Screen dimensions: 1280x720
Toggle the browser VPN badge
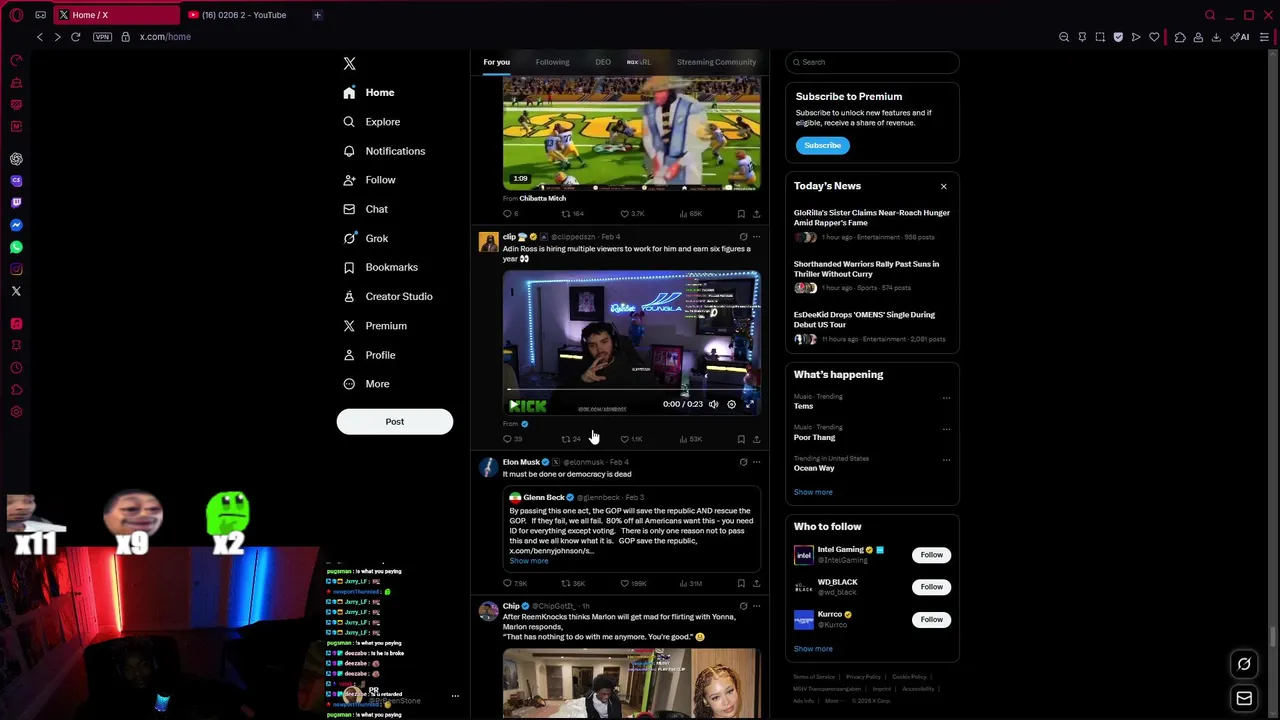(102, 37)
